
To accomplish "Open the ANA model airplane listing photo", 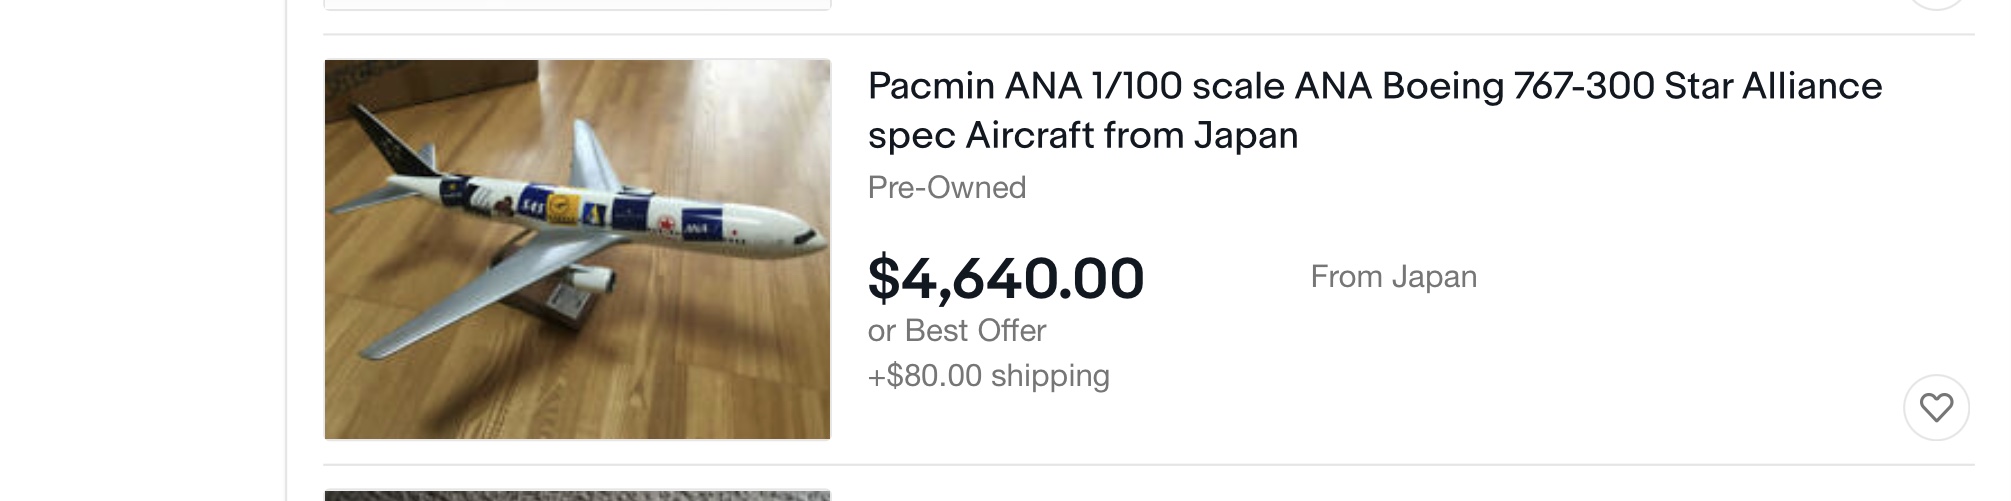I will [577, 249].
